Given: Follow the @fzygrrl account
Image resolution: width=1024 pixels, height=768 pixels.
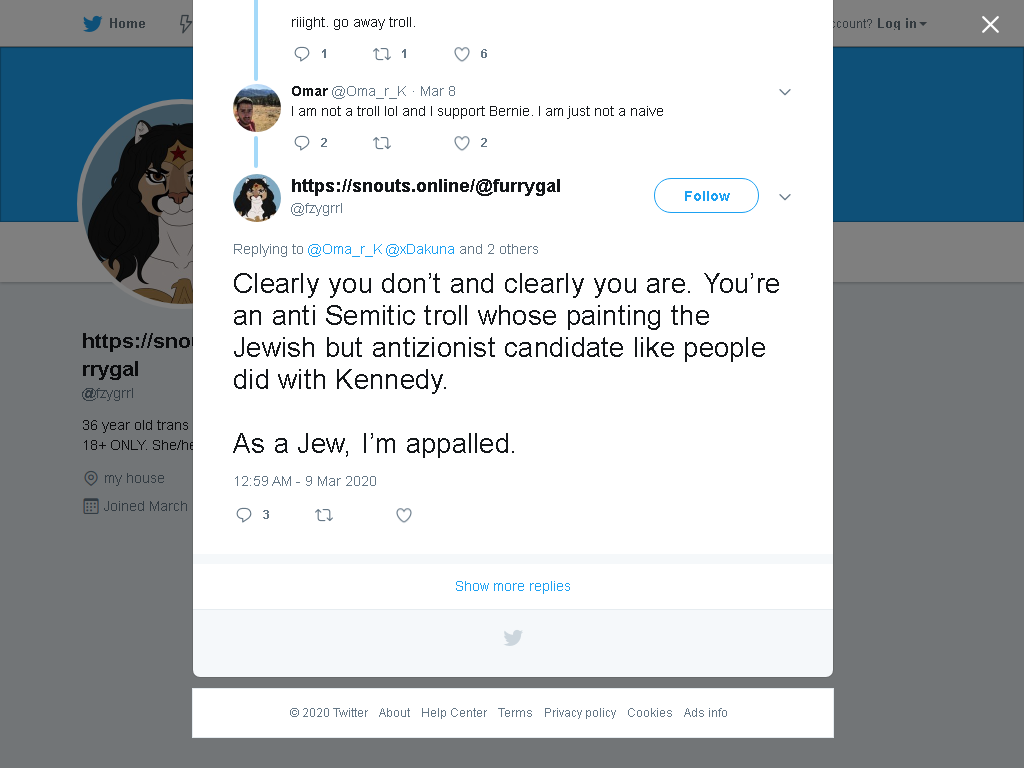Looking at the screenshot, I should [706, 195].
